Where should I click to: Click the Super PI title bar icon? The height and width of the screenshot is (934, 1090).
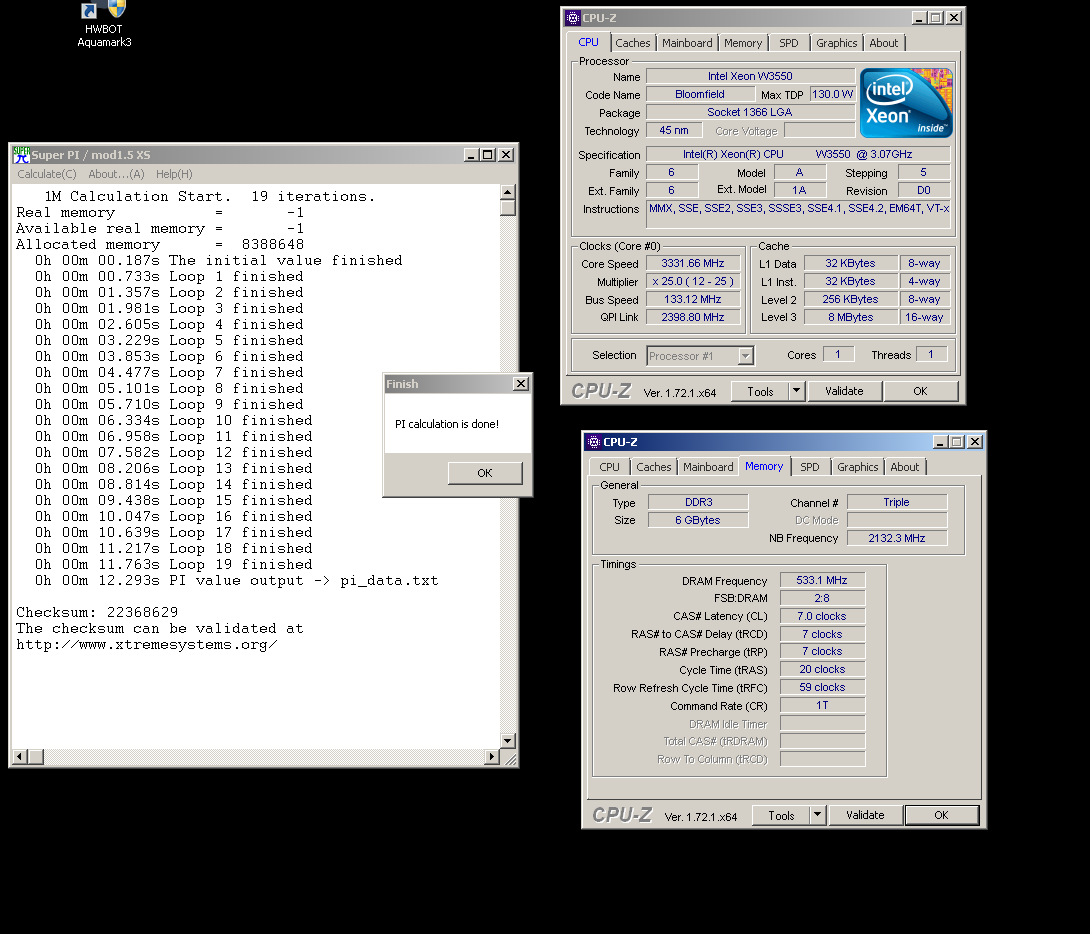[22, 154]
